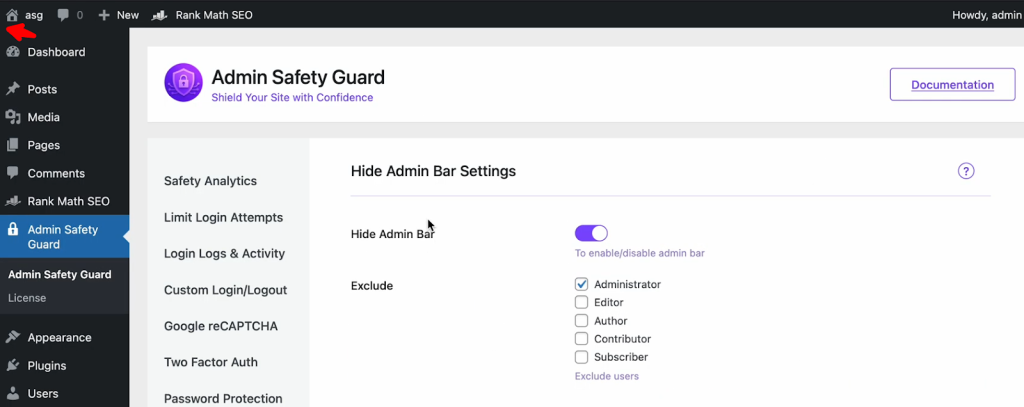Screen dimensions: 1024x407
Task: Click the Rank Math SEO toolbar icon
Action: pos(160,16)
